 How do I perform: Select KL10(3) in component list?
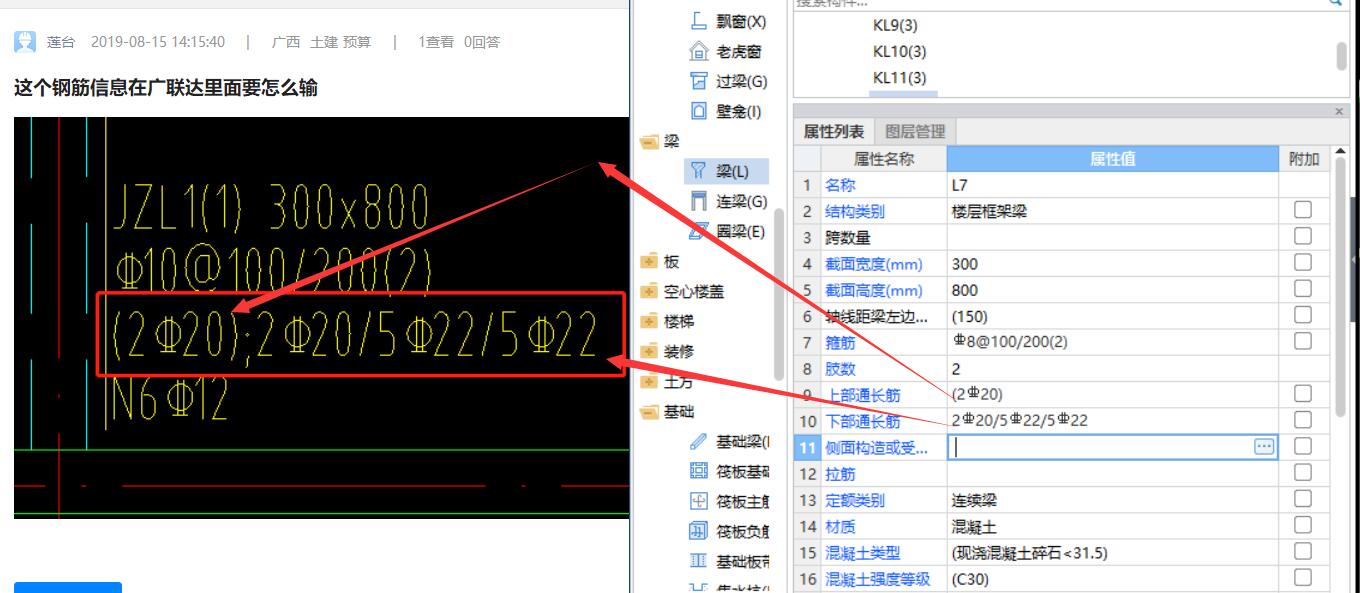tap(899, 51)
